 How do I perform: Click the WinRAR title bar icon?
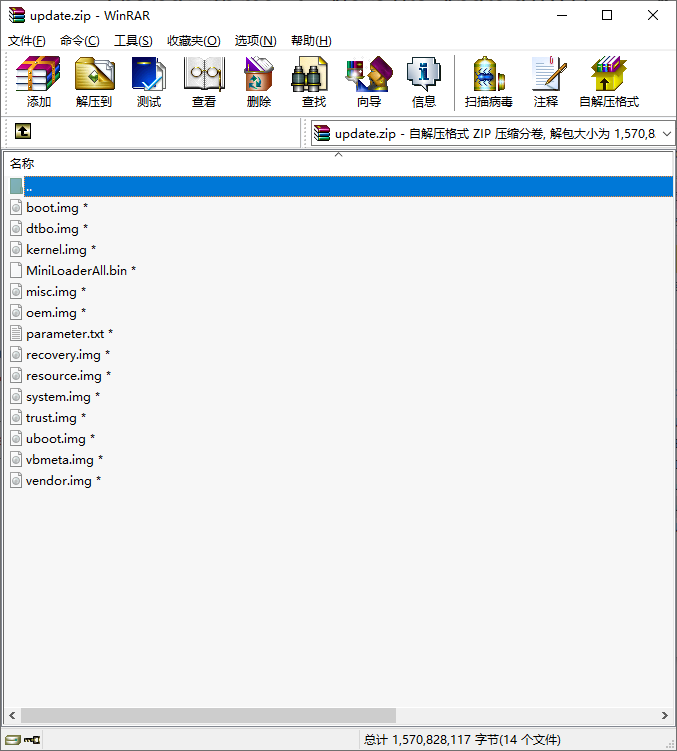tap(17, 15)
